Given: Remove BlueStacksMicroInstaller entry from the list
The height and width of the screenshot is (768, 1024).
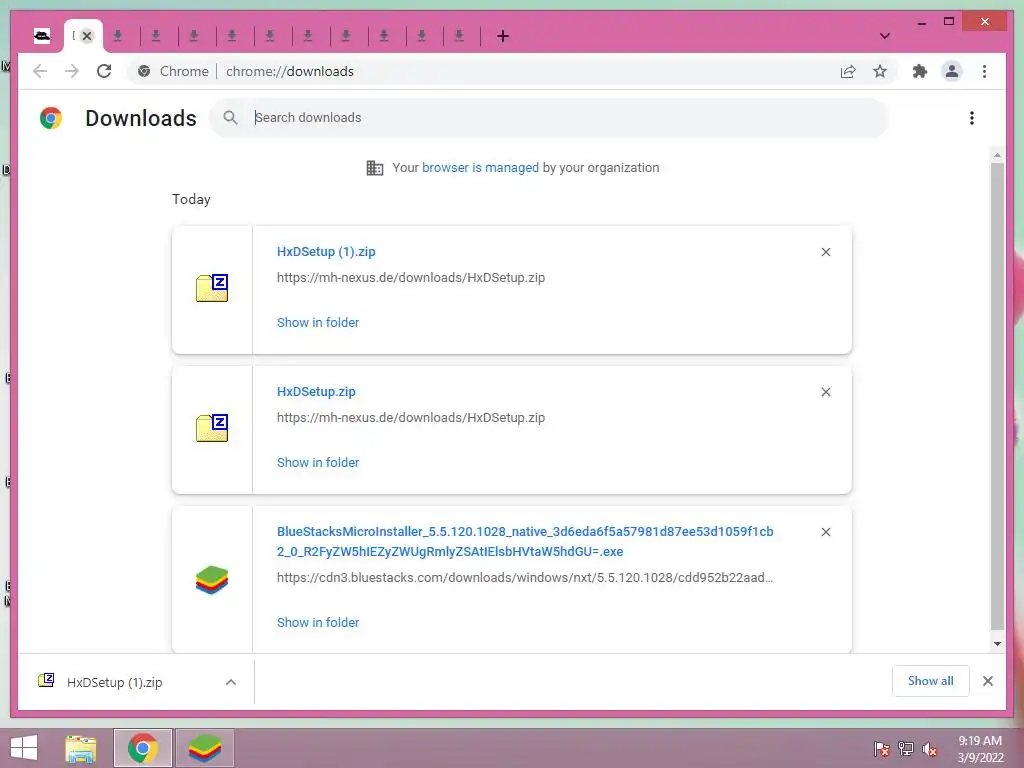Looking at the screenshot, I should tap(825, 532).
